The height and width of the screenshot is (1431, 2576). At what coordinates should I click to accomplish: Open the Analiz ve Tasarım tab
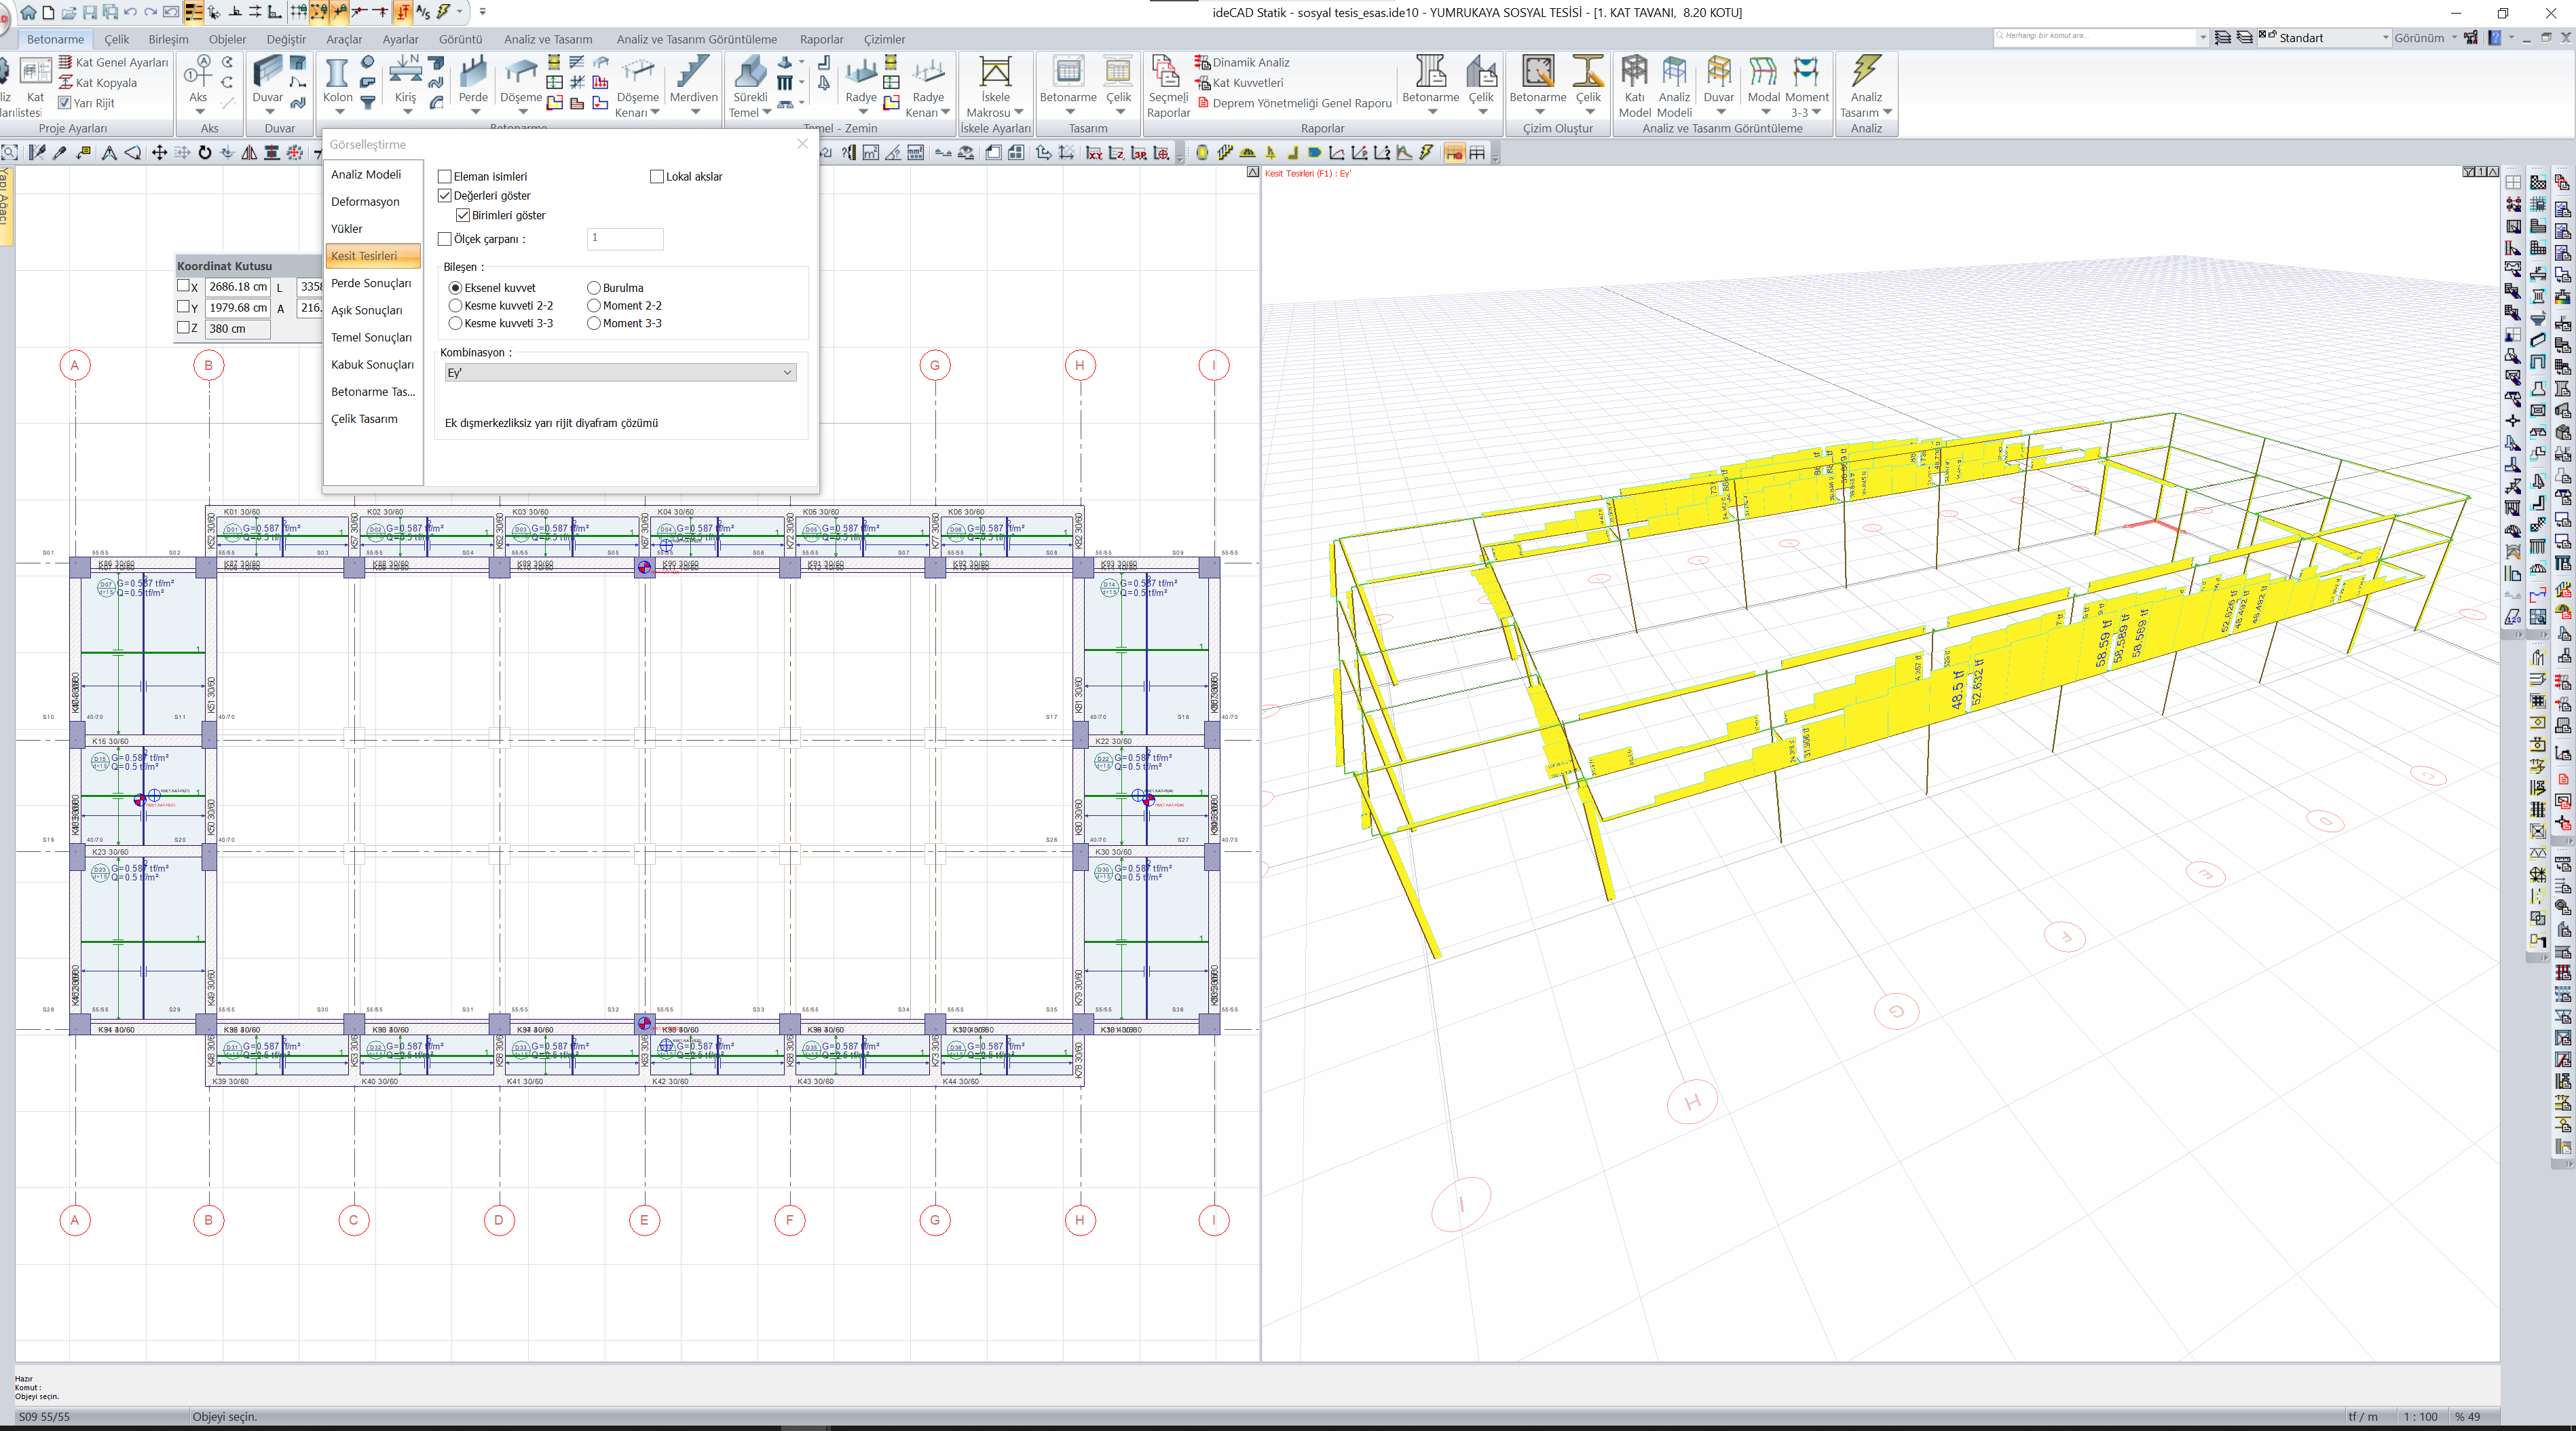tap(548, 39)
